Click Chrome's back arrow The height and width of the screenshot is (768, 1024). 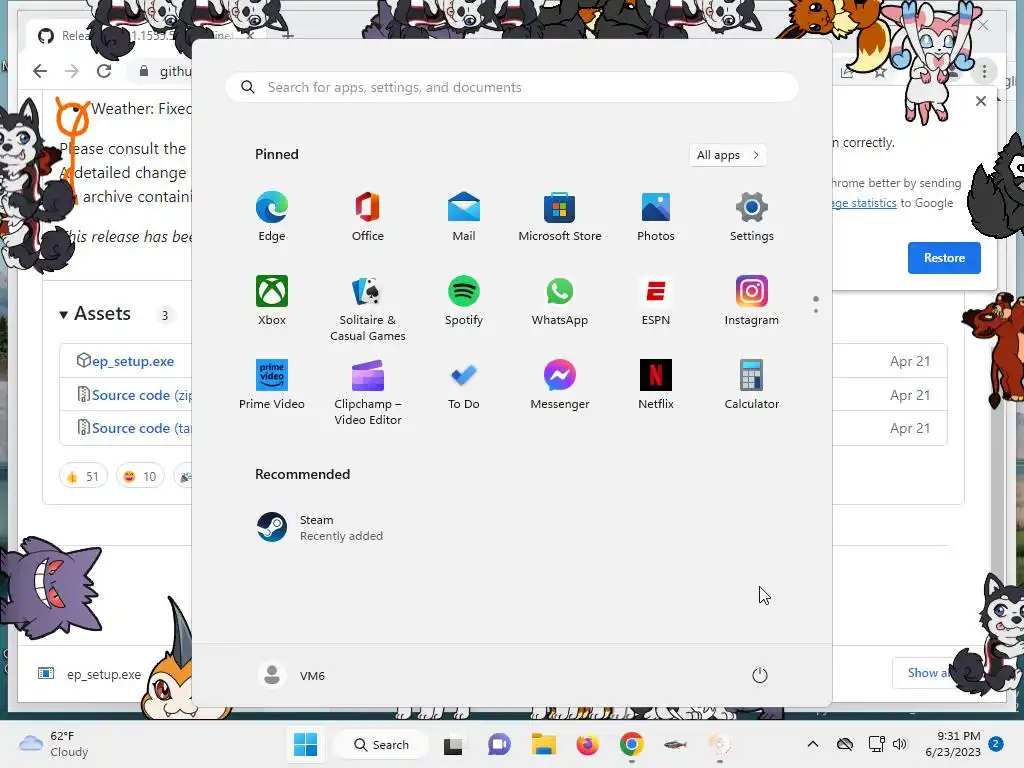(x=40, y=71)
